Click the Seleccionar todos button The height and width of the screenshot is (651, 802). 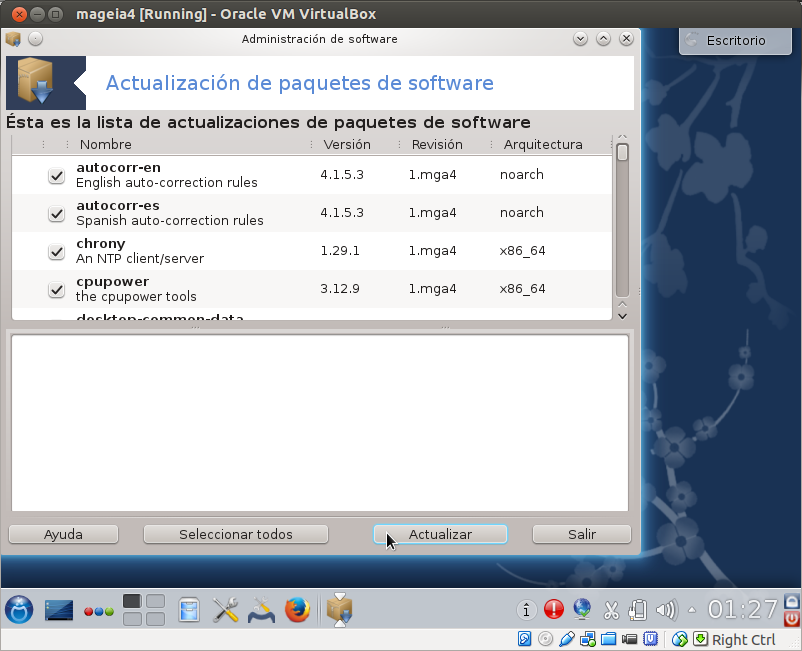[x=235, y=533]
